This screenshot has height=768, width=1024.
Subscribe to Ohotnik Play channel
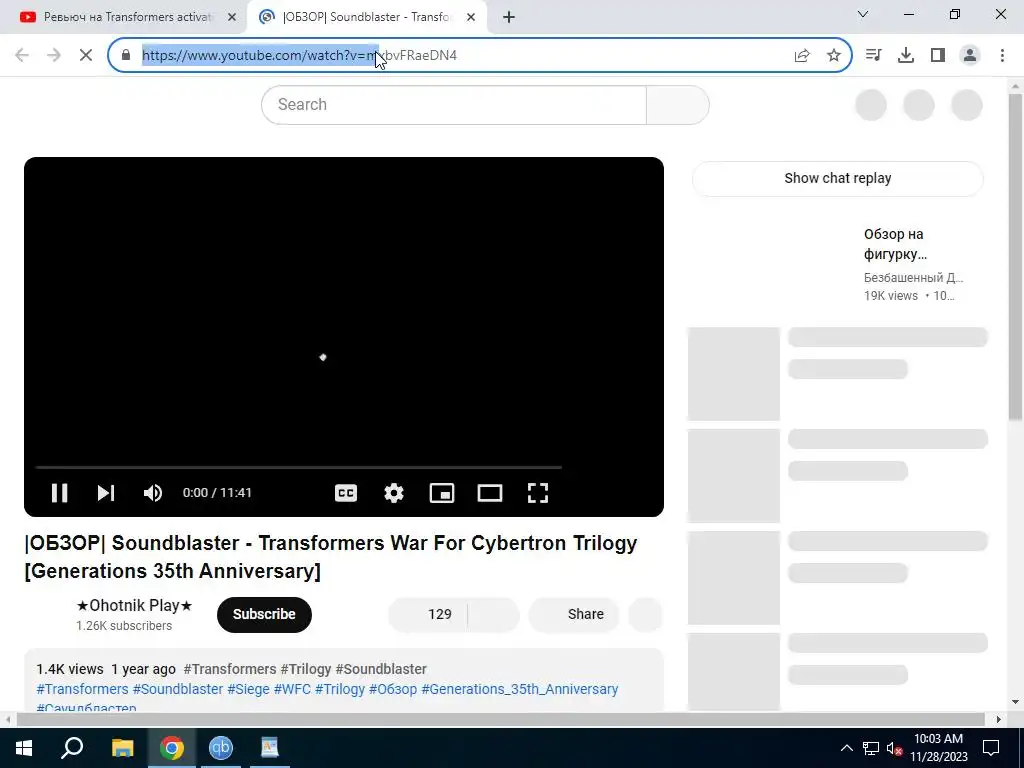(264, 615)
